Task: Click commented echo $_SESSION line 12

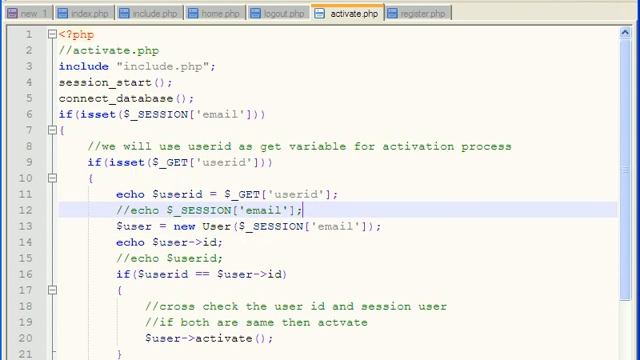Action: [x=209, y=211]
